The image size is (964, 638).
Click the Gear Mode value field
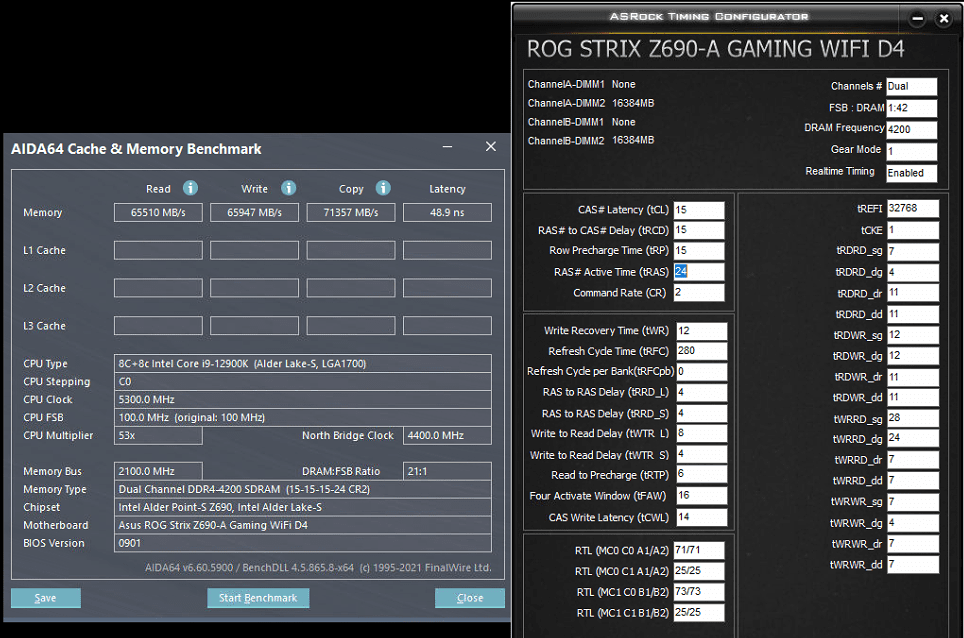(912, 151)
